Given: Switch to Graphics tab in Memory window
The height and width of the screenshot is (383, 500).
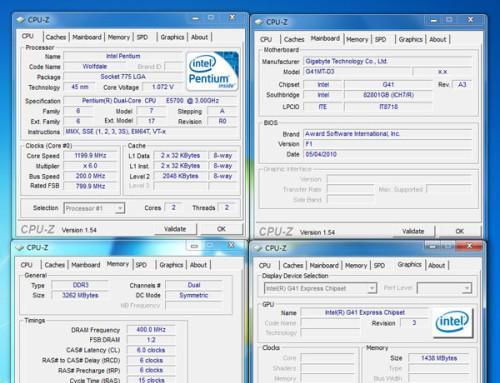Looking at the screenshot, I should 171,265.
